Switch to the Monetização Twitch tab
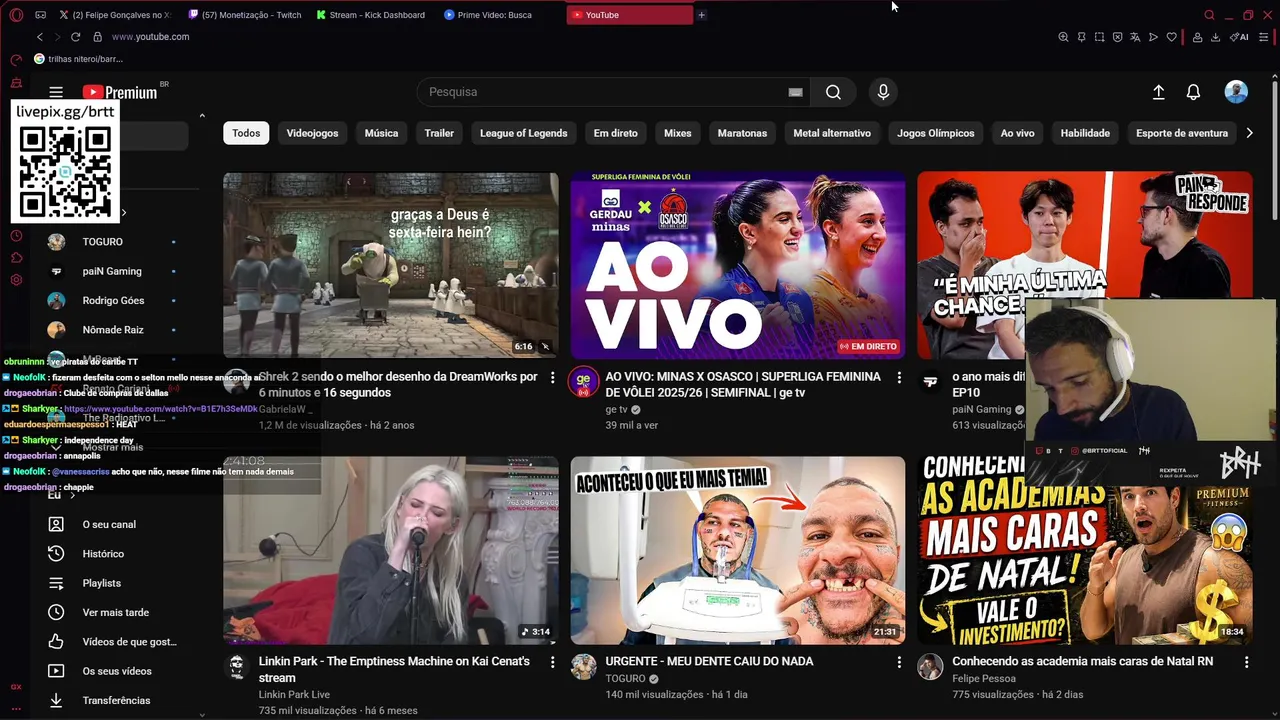This screenshot has height=720, width=1280. click(245, 15)
